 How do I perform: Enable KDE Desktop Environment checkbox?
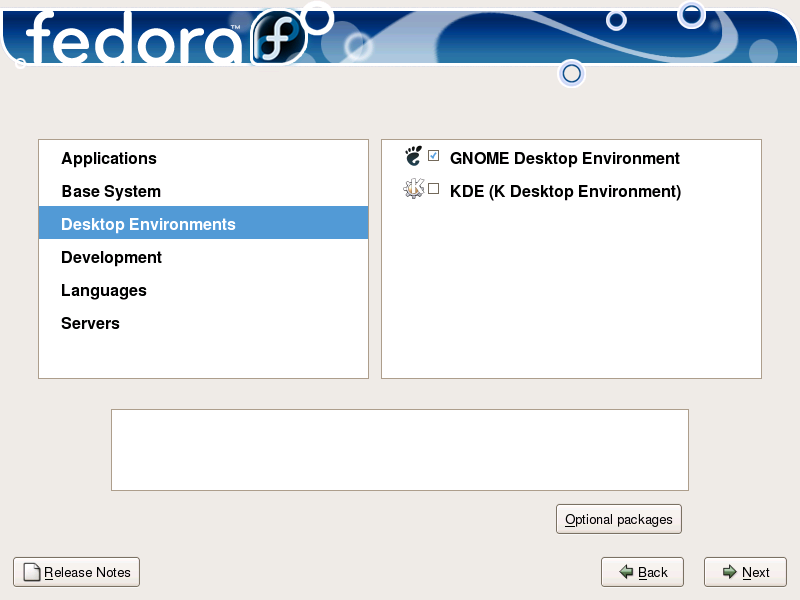pyautogui.click(x=434, y=189)
